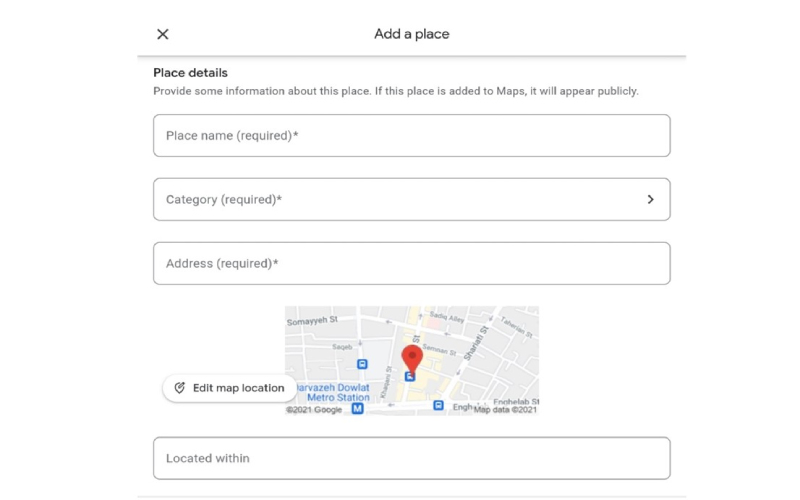Click the red location pin on map
This screenshot has width=800, height=500.
coord(411,358)
